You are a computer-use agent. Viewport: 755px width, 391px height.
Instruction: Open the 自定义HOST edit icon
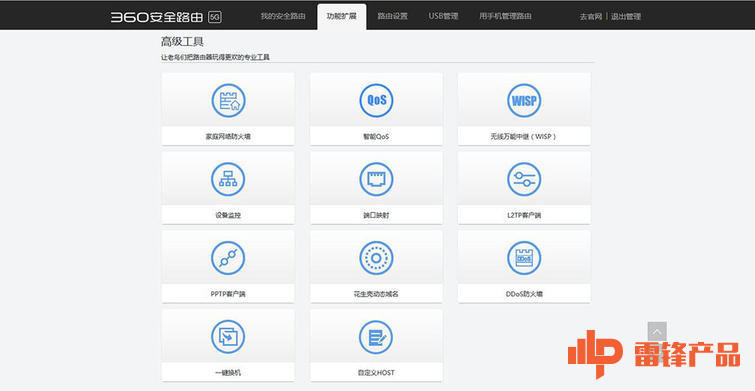point(376,337)
